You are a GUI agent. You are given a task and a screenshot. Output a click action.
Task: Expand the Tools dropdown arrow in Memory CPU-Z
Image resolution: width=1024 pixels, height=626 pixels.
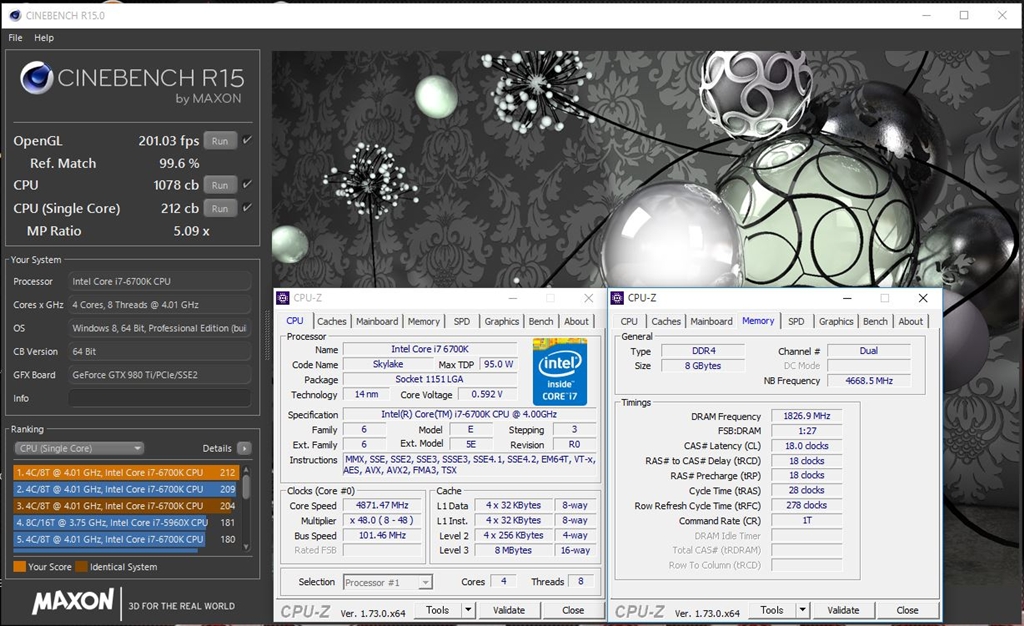801,610
